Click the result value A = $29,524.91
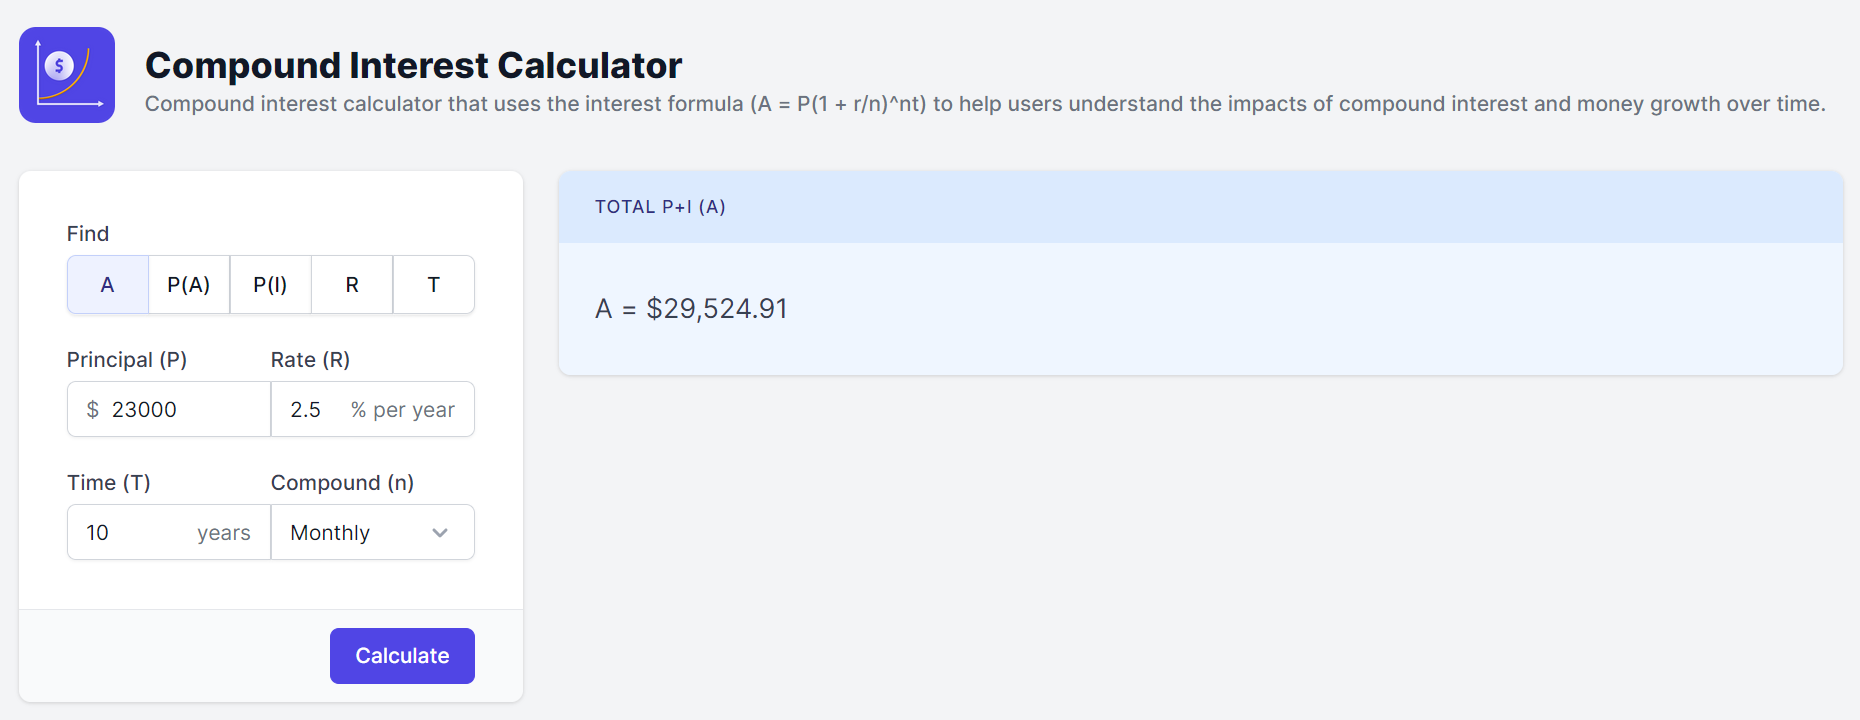 pyautogui.click(x=691, y=309)
